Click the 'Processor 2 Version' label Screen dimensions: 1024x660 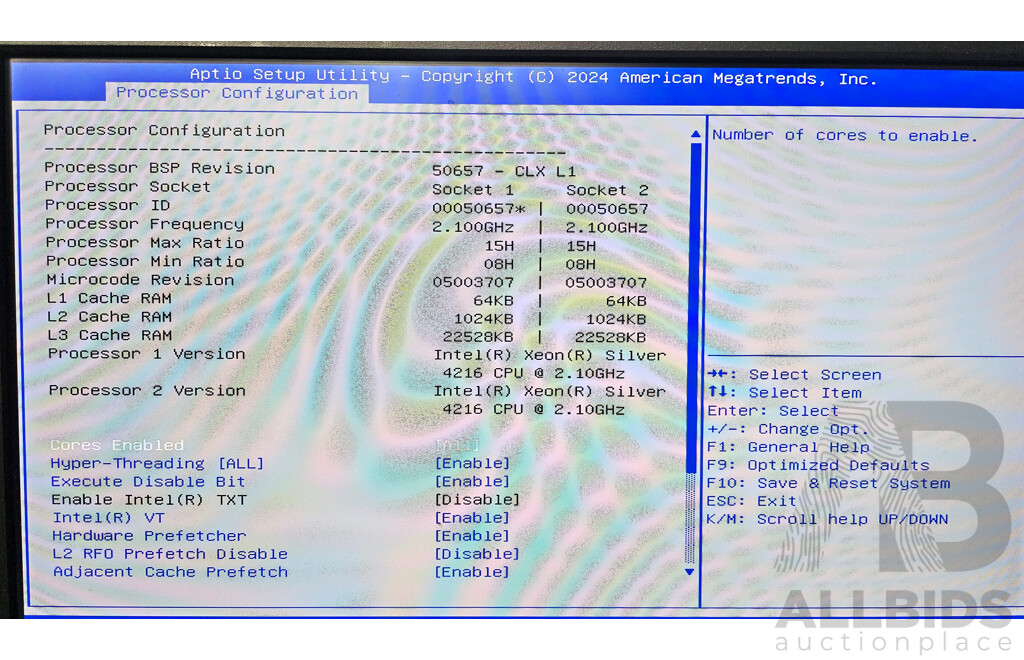tap(148, 390)
